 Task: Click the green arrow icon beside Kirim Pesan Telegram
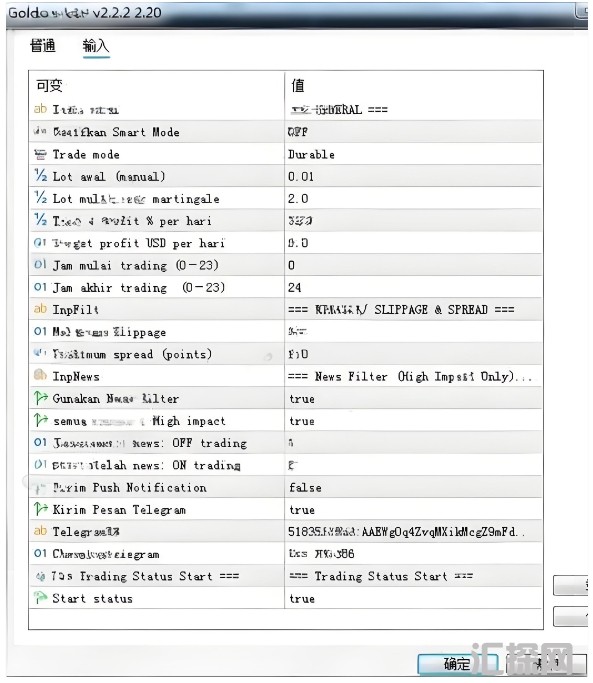(x=41, y=509)
